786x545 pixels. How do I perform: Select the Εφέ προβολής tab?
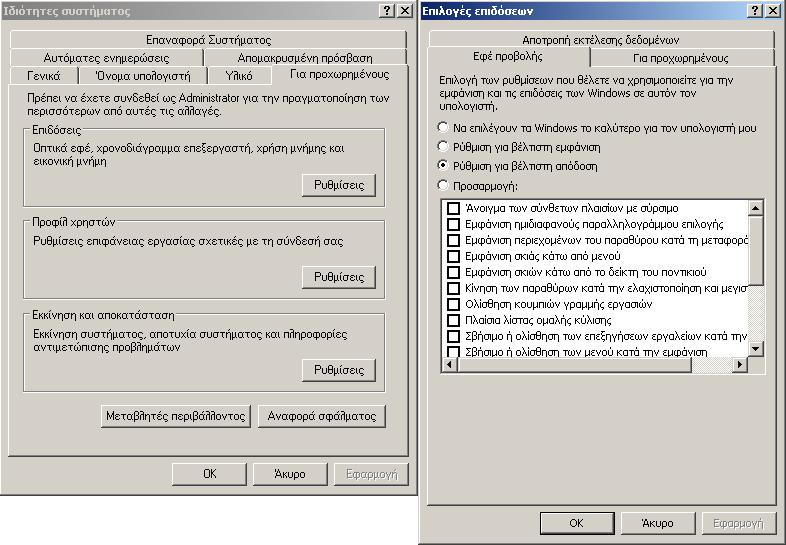pos(508,56)
